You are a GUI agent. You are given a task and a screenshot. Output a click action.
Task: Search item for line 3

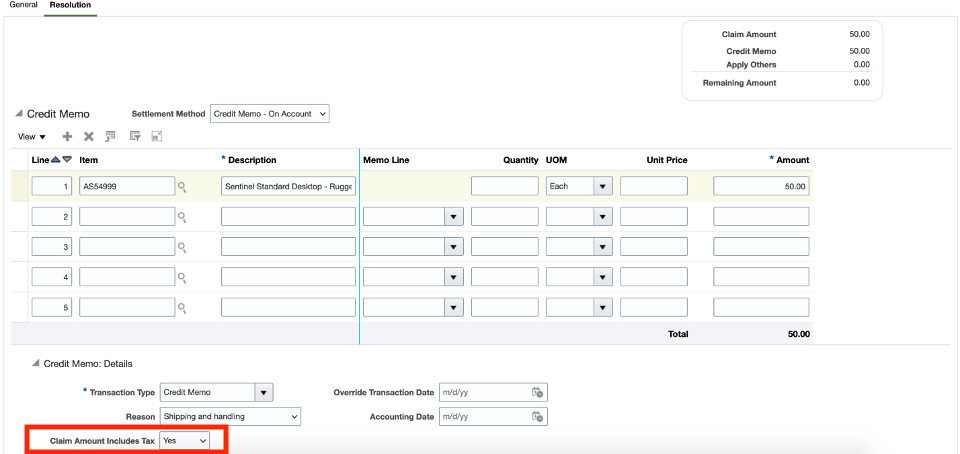182,247
